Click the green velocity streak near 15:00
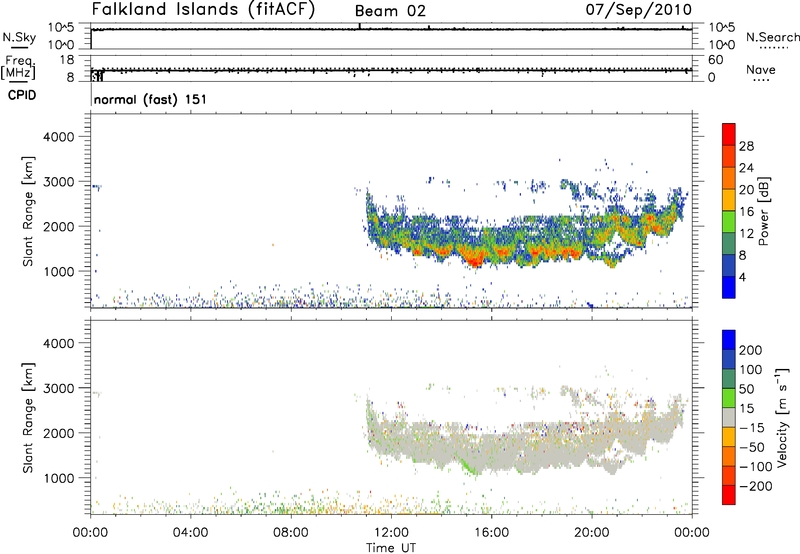The width and height of the screenshot is (800, 554). tap(469, 467)
